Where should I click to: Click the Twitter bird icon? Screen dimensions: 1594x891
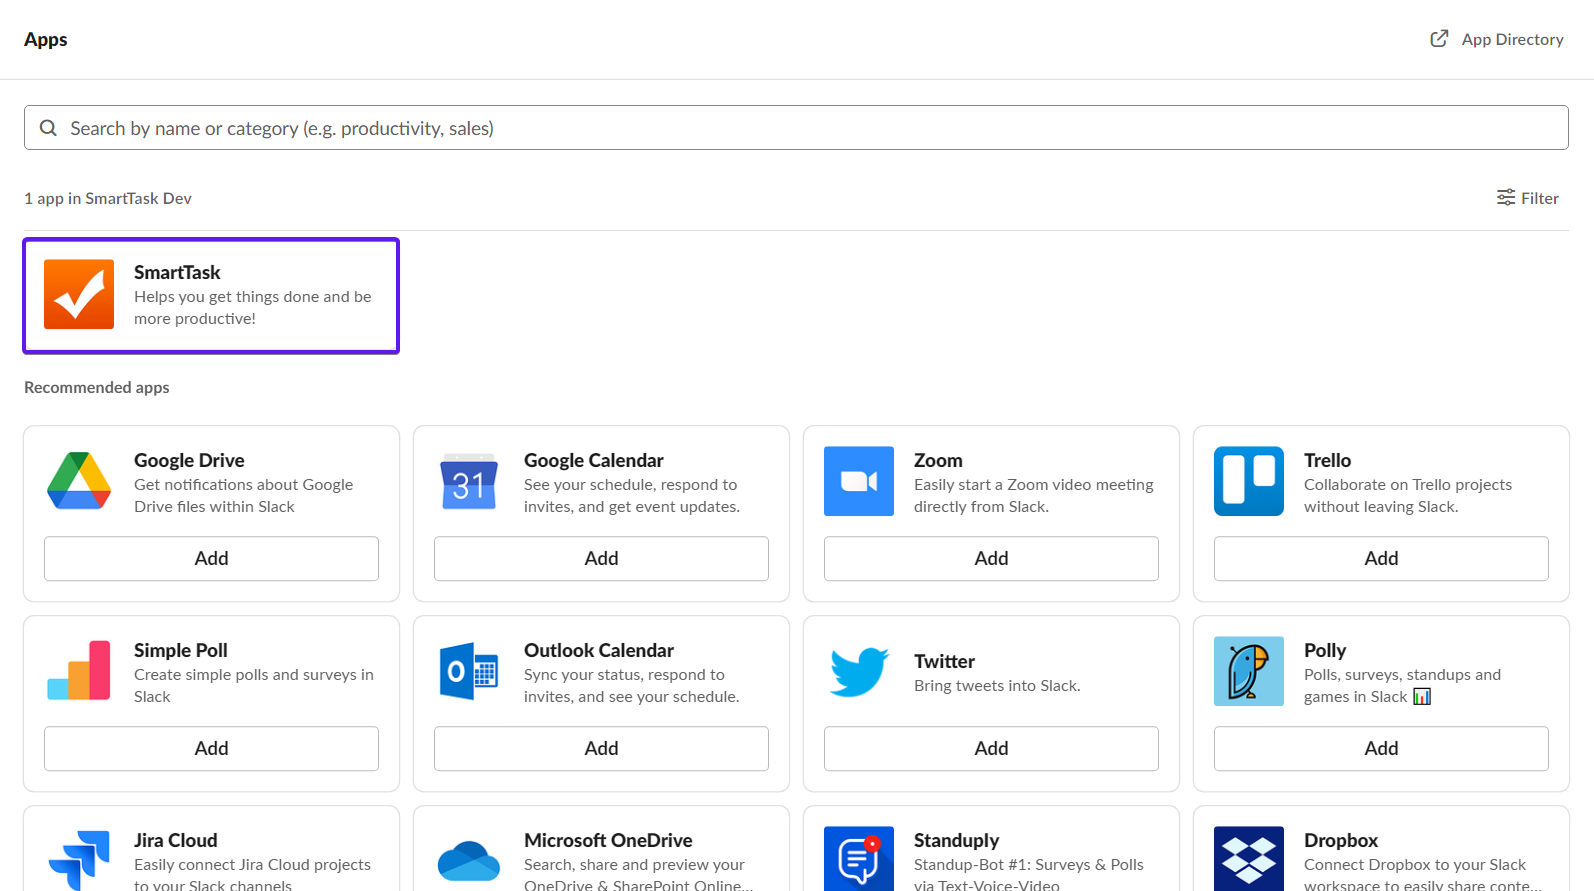[x=859, y=671]
